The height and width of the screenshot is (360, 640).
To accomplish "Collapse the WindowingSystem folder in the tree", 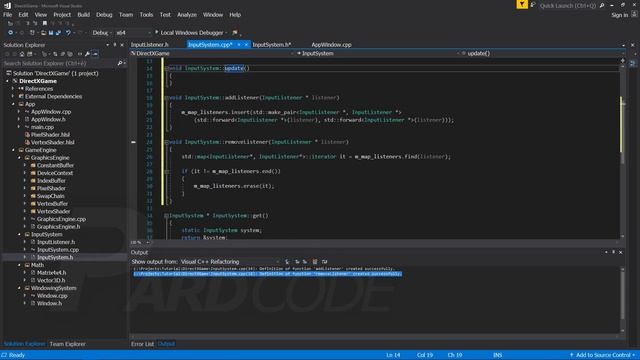I will [20, 288].
